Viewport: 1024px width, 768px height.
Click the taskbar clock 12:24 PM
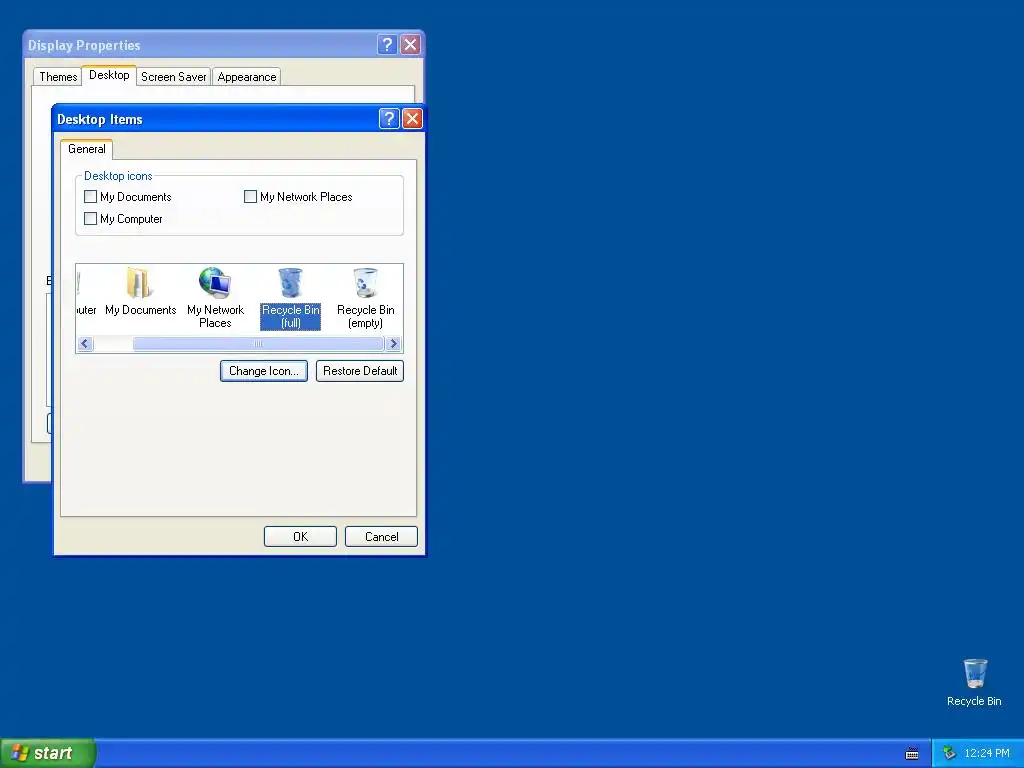[x=987, y=753]
